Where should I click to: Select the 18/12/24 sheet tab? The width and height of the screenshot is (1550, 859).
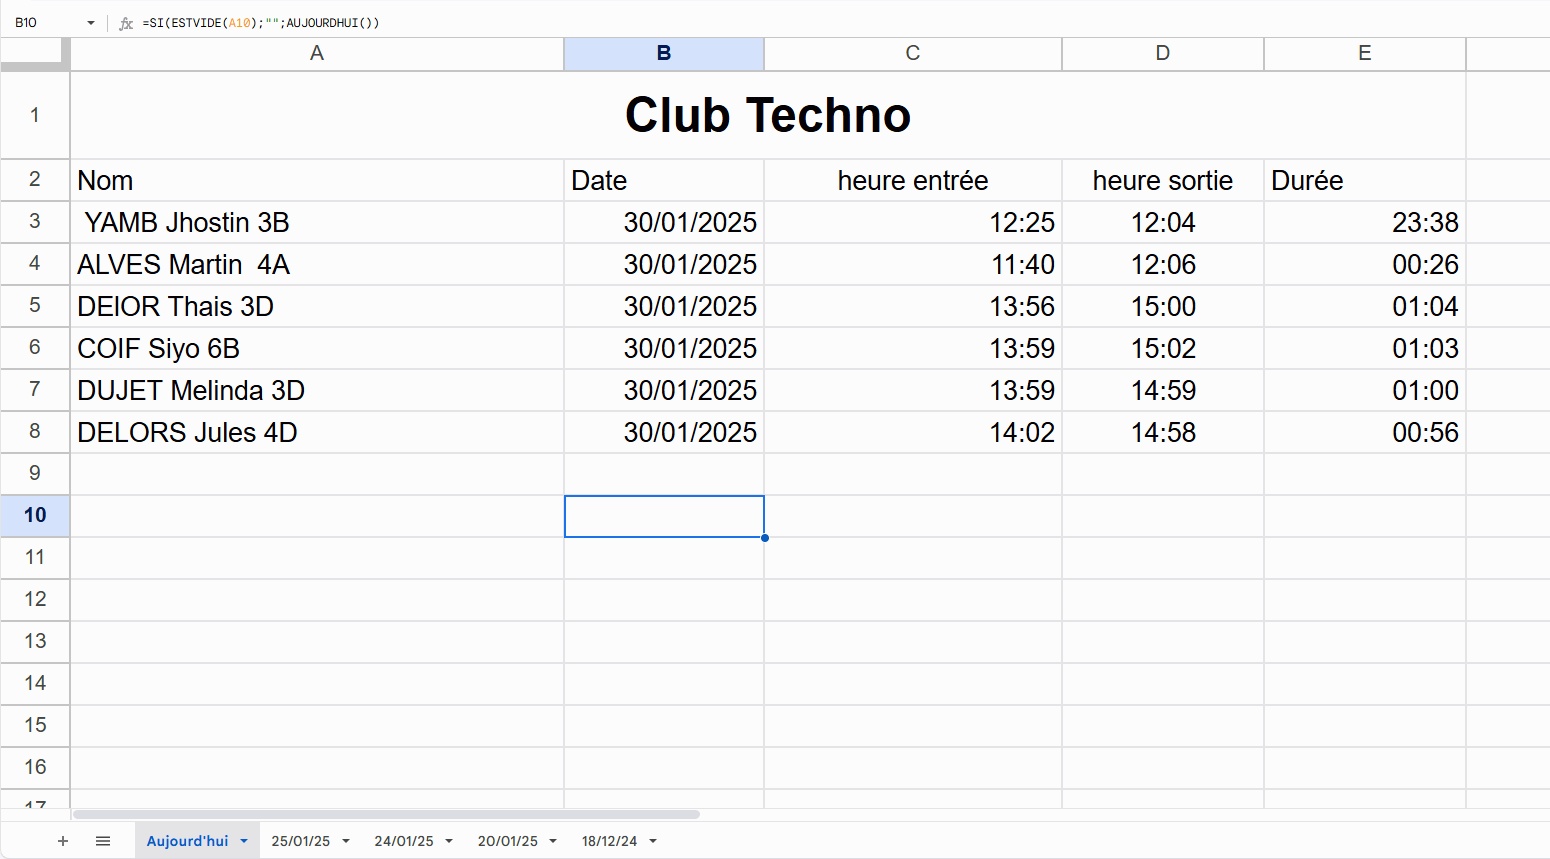pyautogui.click(x=609, y=841)
